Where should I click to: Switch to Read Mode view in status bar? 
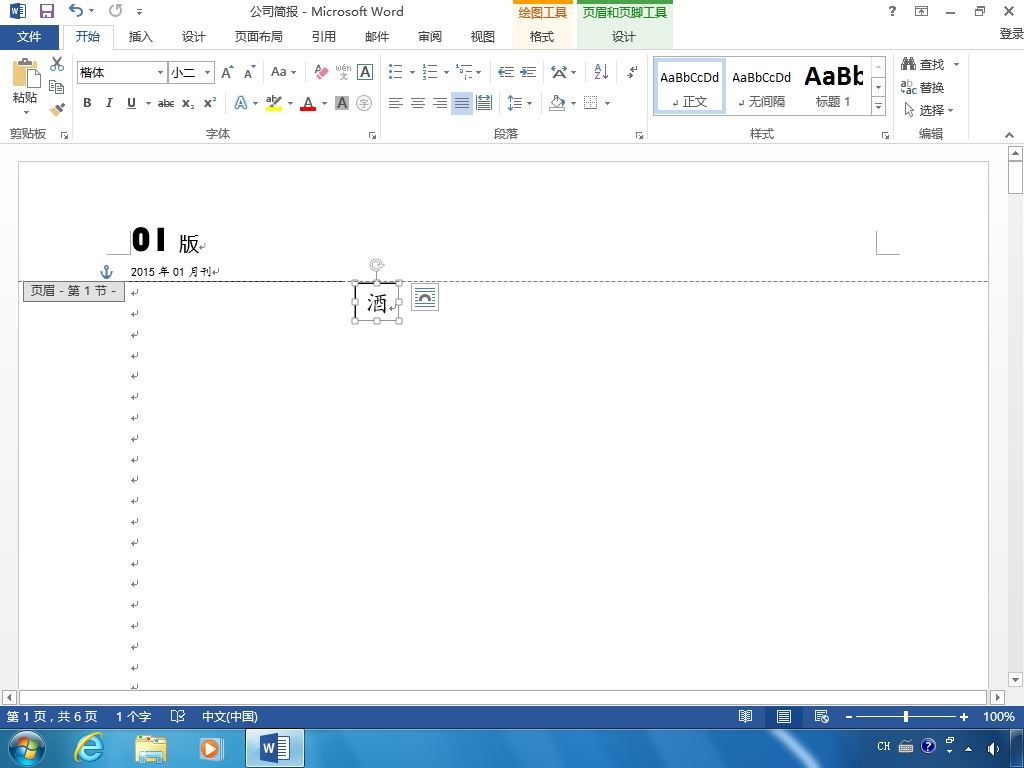(745, 716)
